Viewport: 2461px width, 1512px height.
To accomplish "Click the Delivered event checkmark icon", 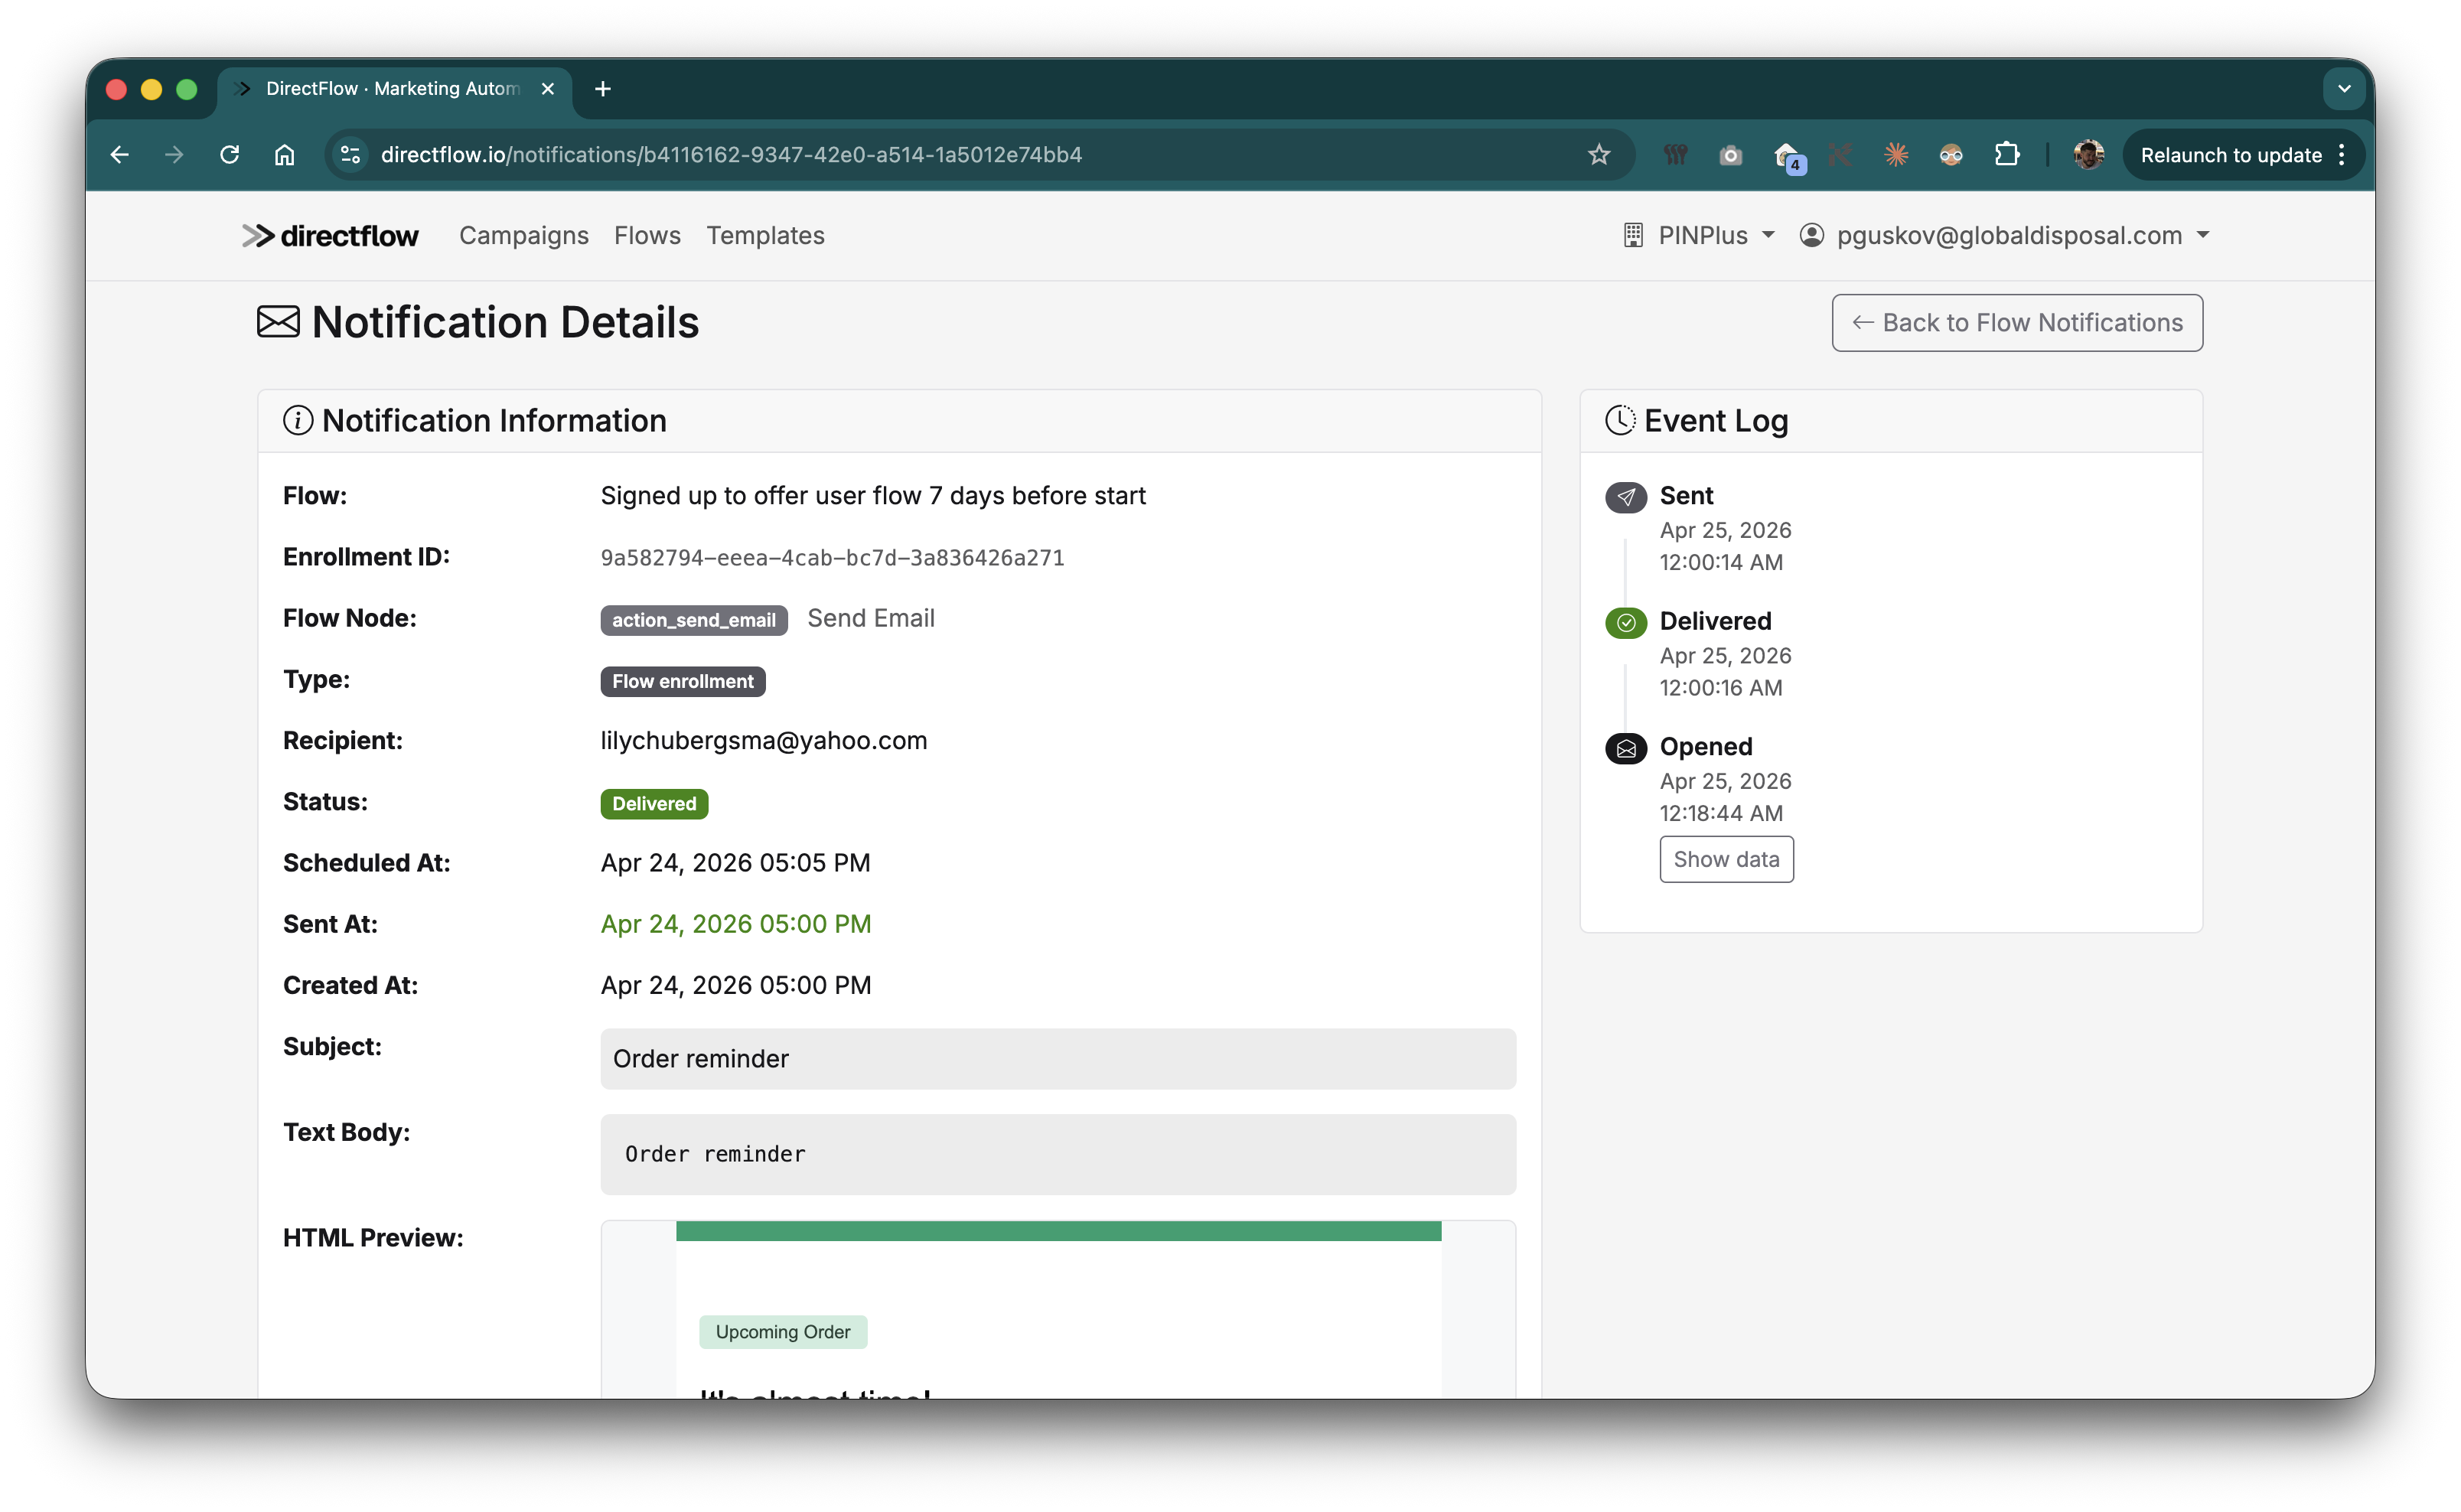I will [1626, 623].
